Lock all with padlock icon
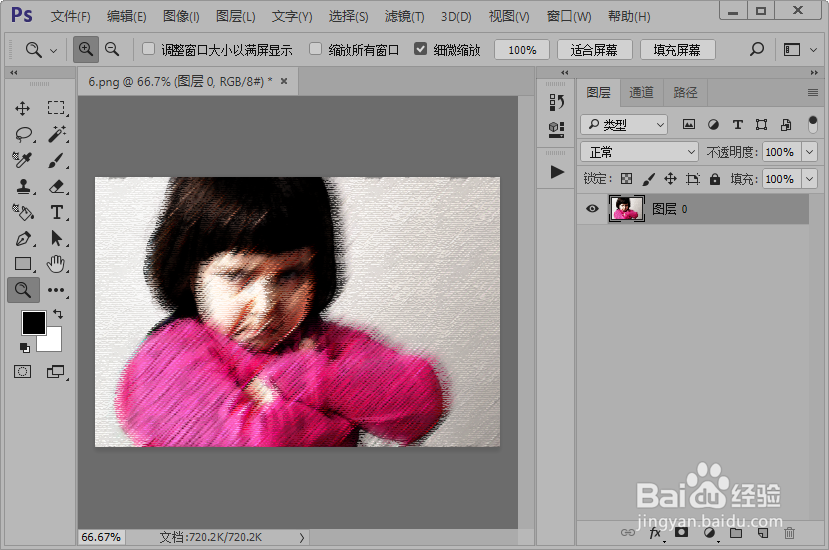This screenshot has height=550, width=829. [x=715, y=179]
